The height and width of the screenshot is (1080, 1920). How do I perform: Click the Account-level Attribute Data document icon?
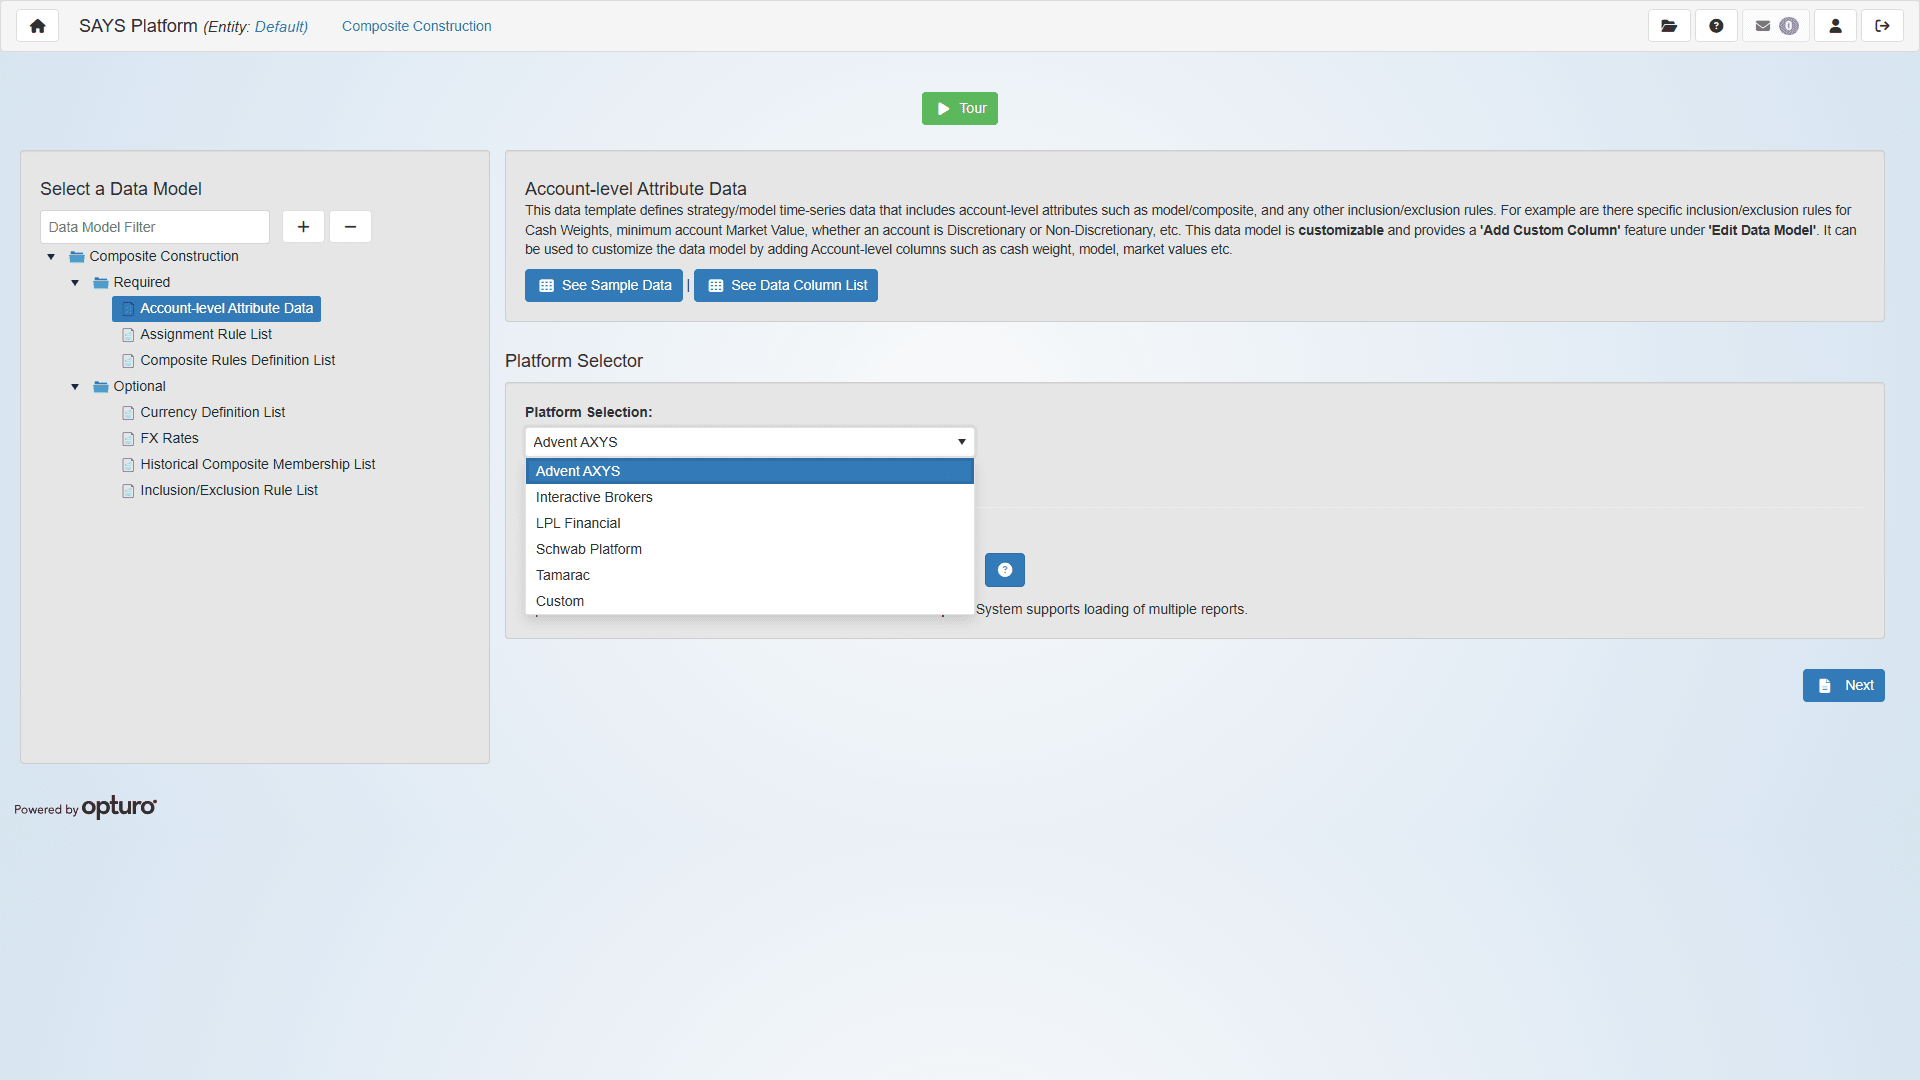128,309
